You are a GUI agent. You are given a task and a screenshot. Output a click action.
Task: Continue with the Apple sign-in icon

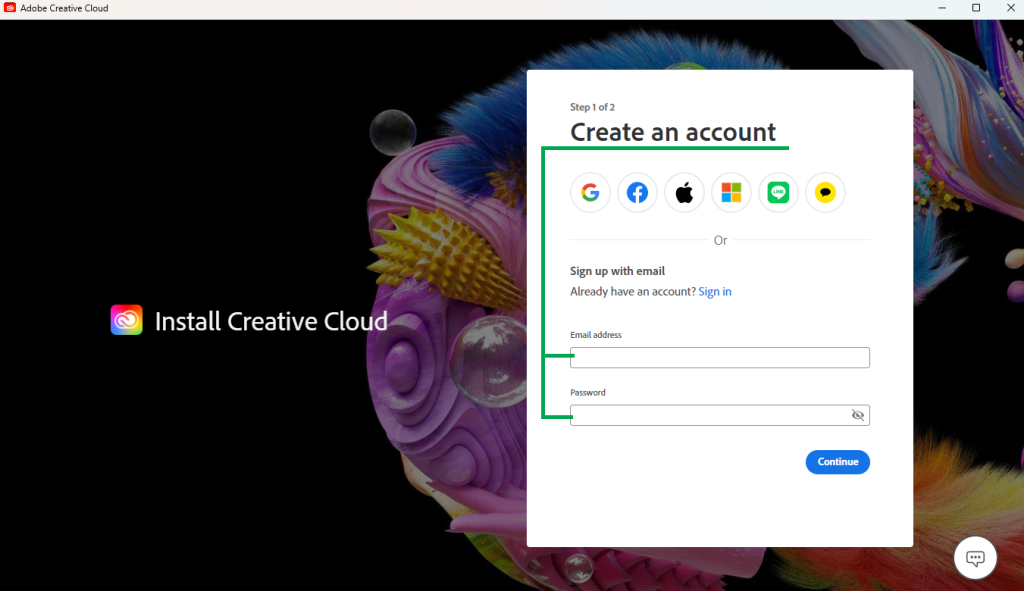(x=684, y=192)
